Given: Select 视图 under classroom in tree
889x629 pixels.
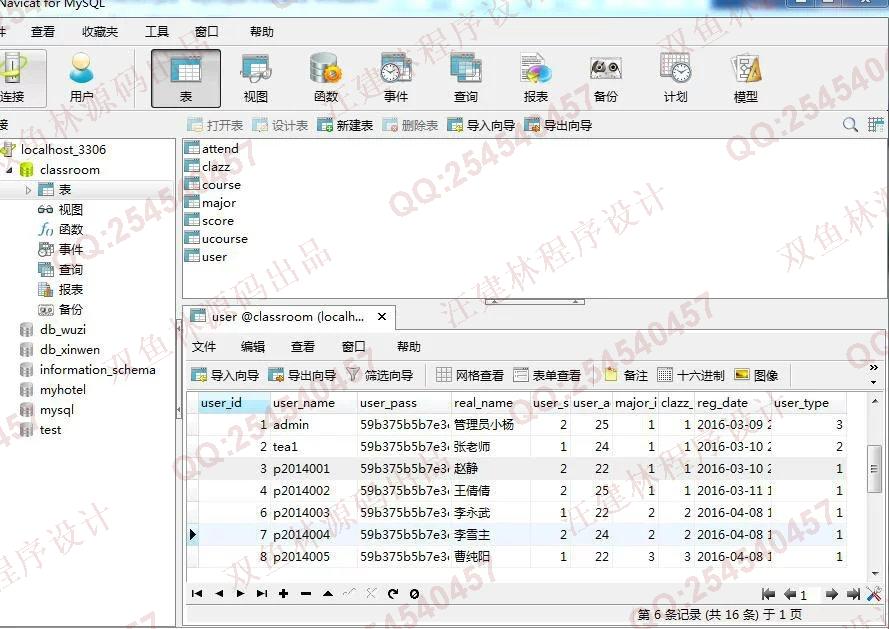Looking at the screenshot, I should 70,210.
